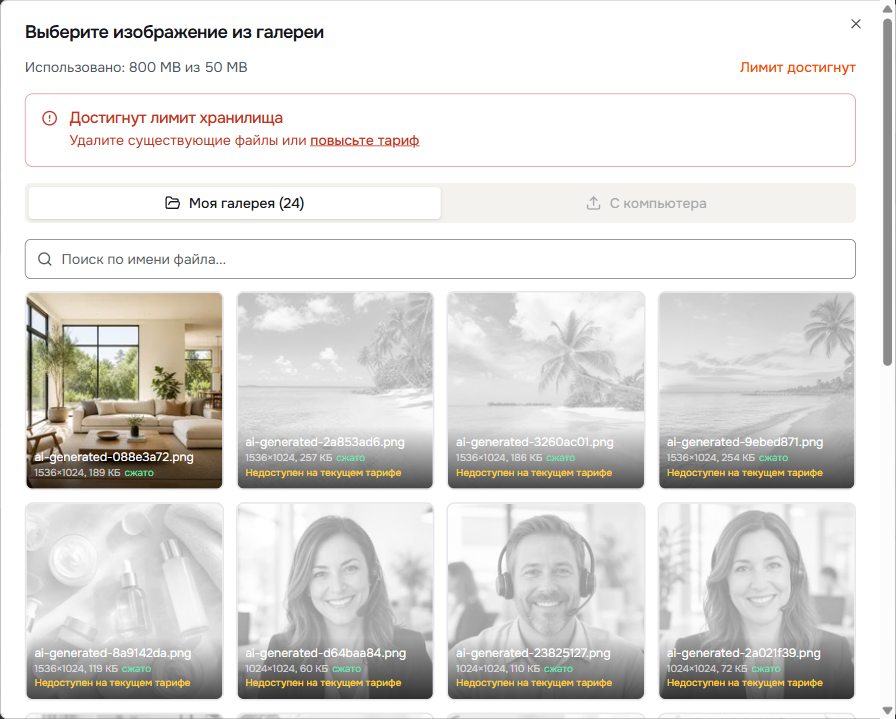
Task: Focus the «Поиск по имени файла...» search field
Action: 440,259
